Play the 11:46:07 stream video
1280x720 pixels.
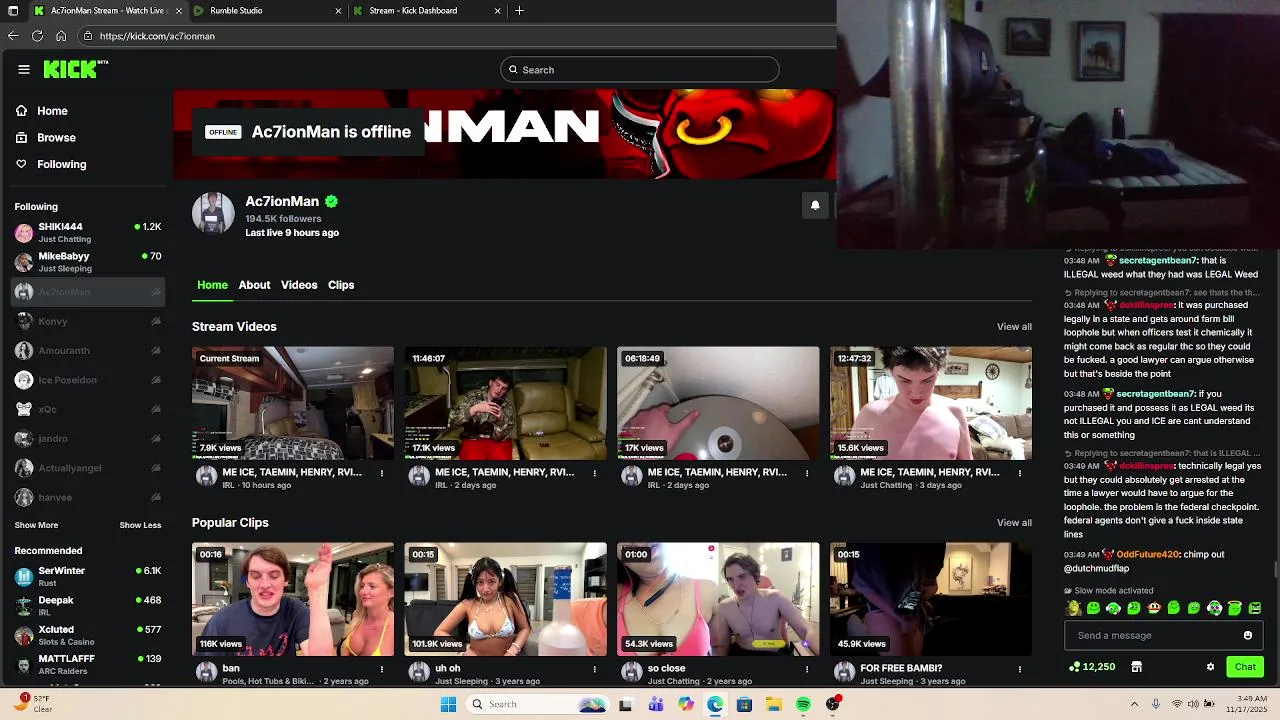505,403
